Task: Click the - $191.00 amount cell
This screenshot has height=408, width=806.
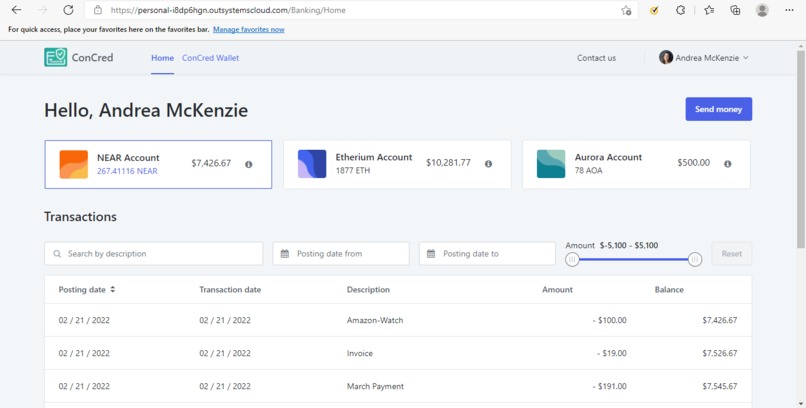Action: click(x=609, y=386)
